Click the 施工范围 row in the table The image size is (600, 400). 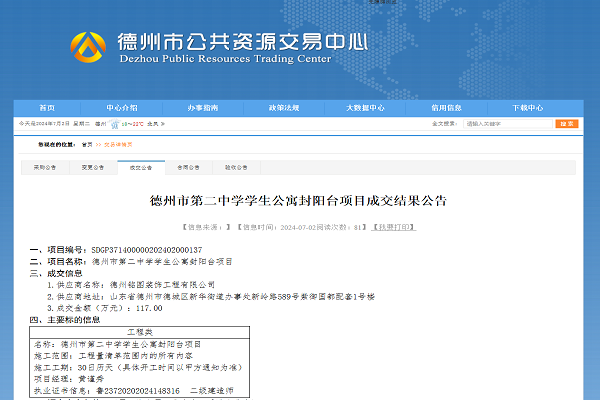(x=113, y=356)
